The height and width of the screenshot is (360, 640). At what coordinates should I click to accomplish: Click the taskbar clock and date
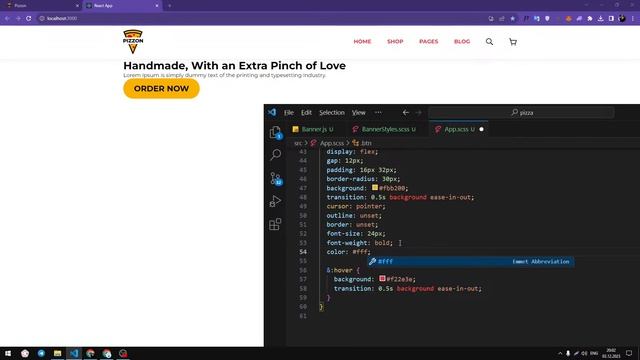pyautogui.click(x=611, y=353)
